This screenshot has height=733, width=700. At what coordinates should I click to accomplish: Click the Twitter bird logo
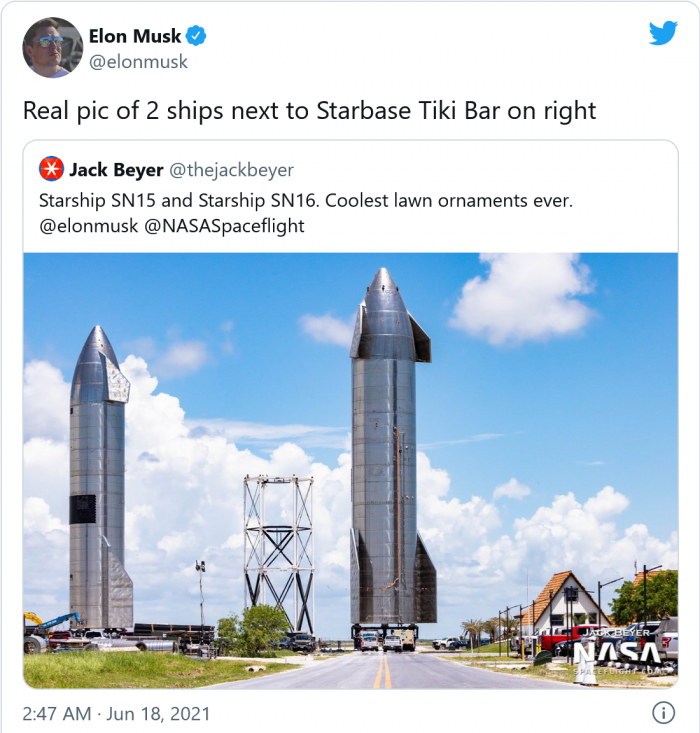click(x=663, y=33)
